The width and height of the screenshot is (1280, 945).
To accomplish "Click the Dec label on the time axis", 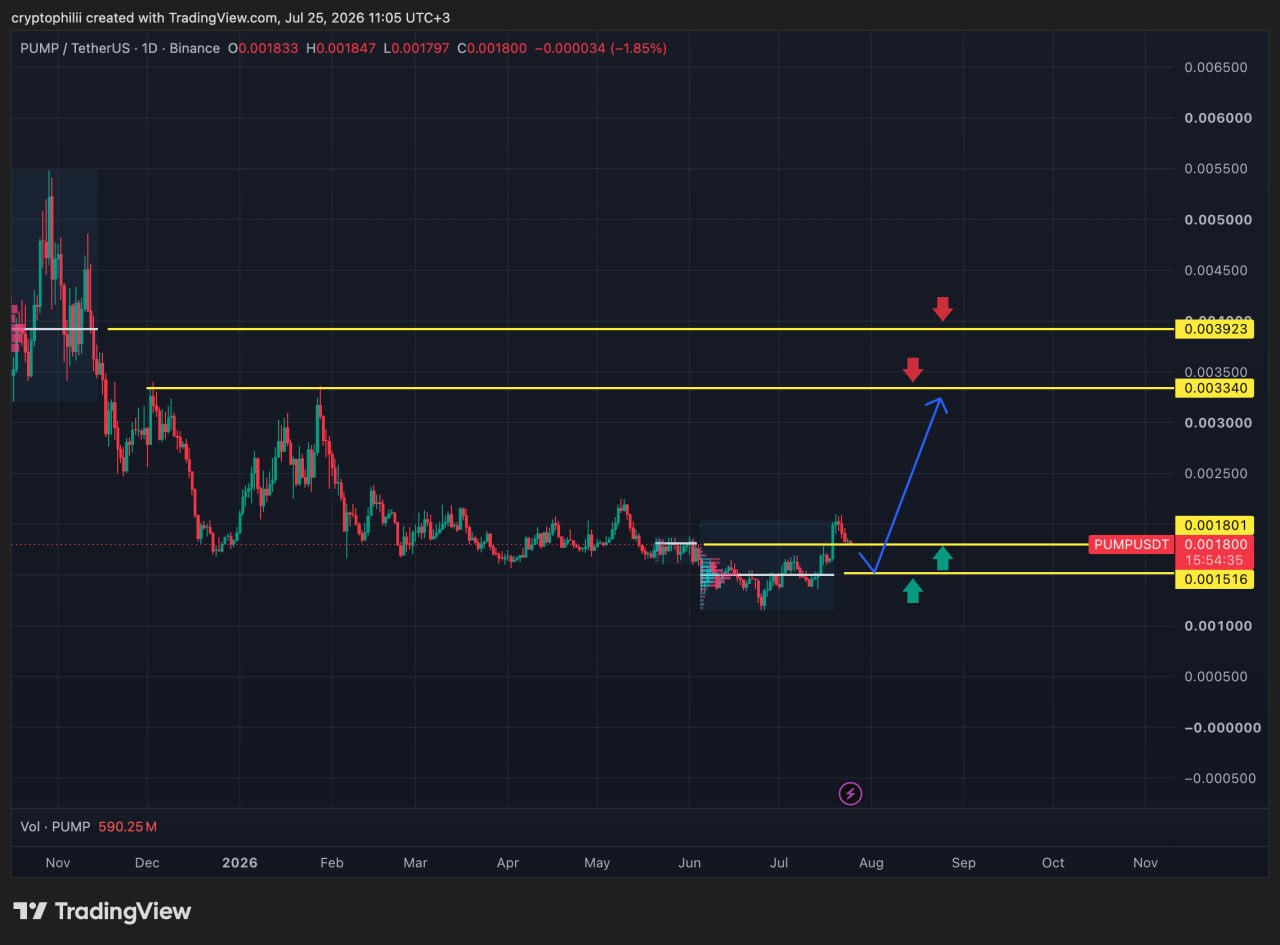I will coord(147,863).
